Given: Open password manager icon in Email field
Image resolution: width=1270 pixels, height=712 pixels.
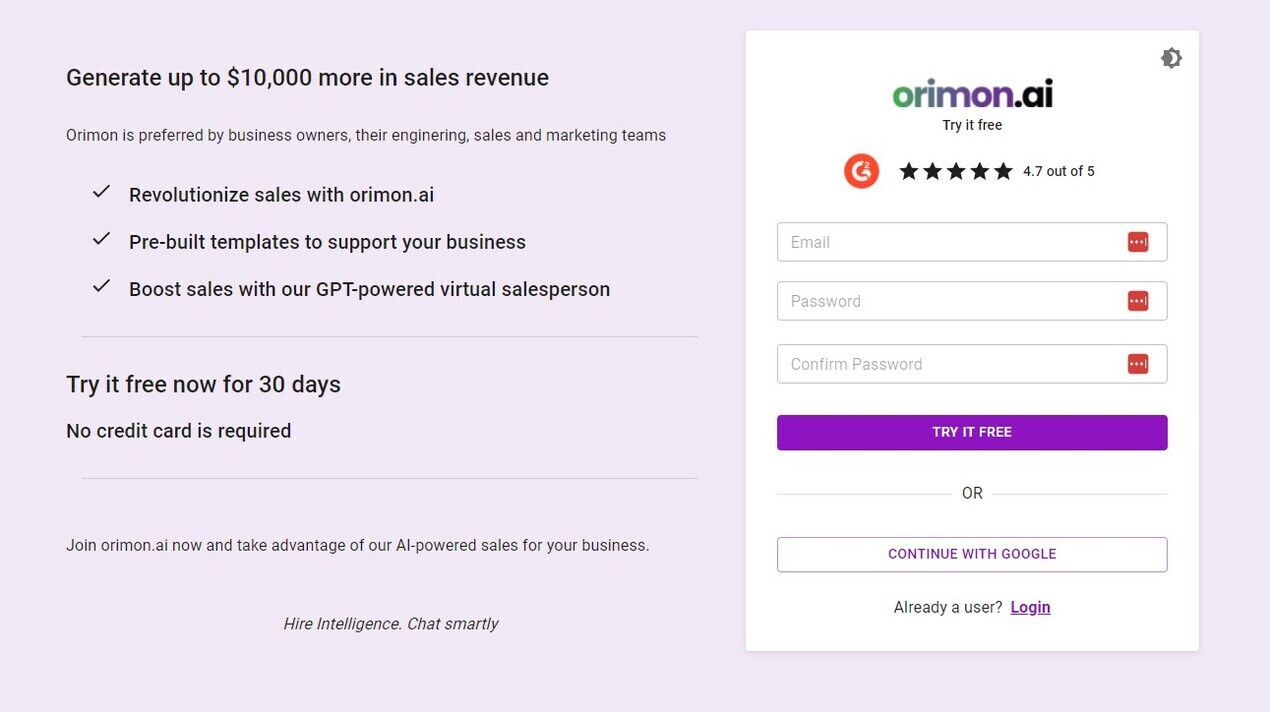Looking at the screenshot, I should pos(1138,242).
